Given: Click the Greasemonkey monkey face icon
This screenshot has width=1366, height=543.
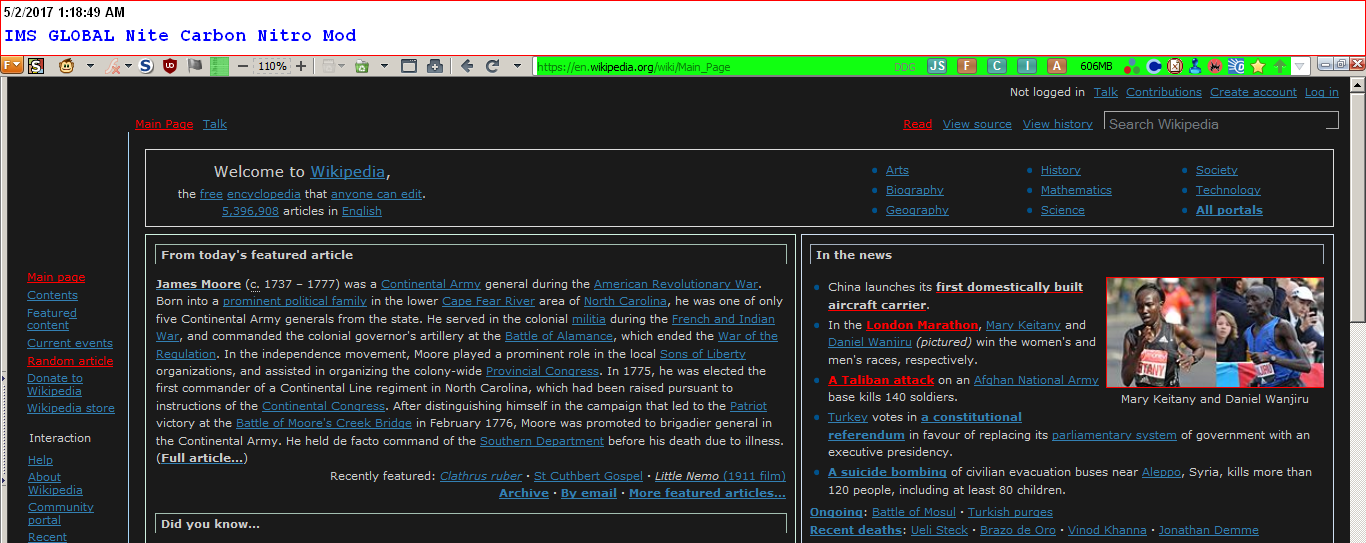Looking at the screenshot, I should click(x=66, y=66).
